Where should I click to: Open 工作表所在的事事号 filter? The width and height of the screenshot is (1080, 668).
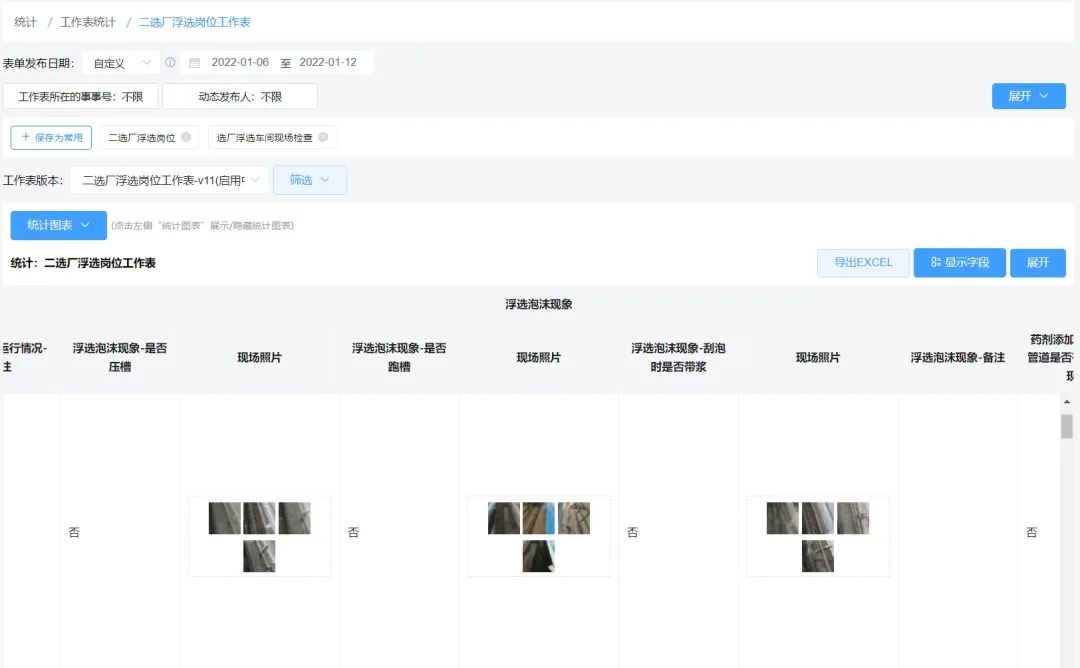(x=81, y=97)
